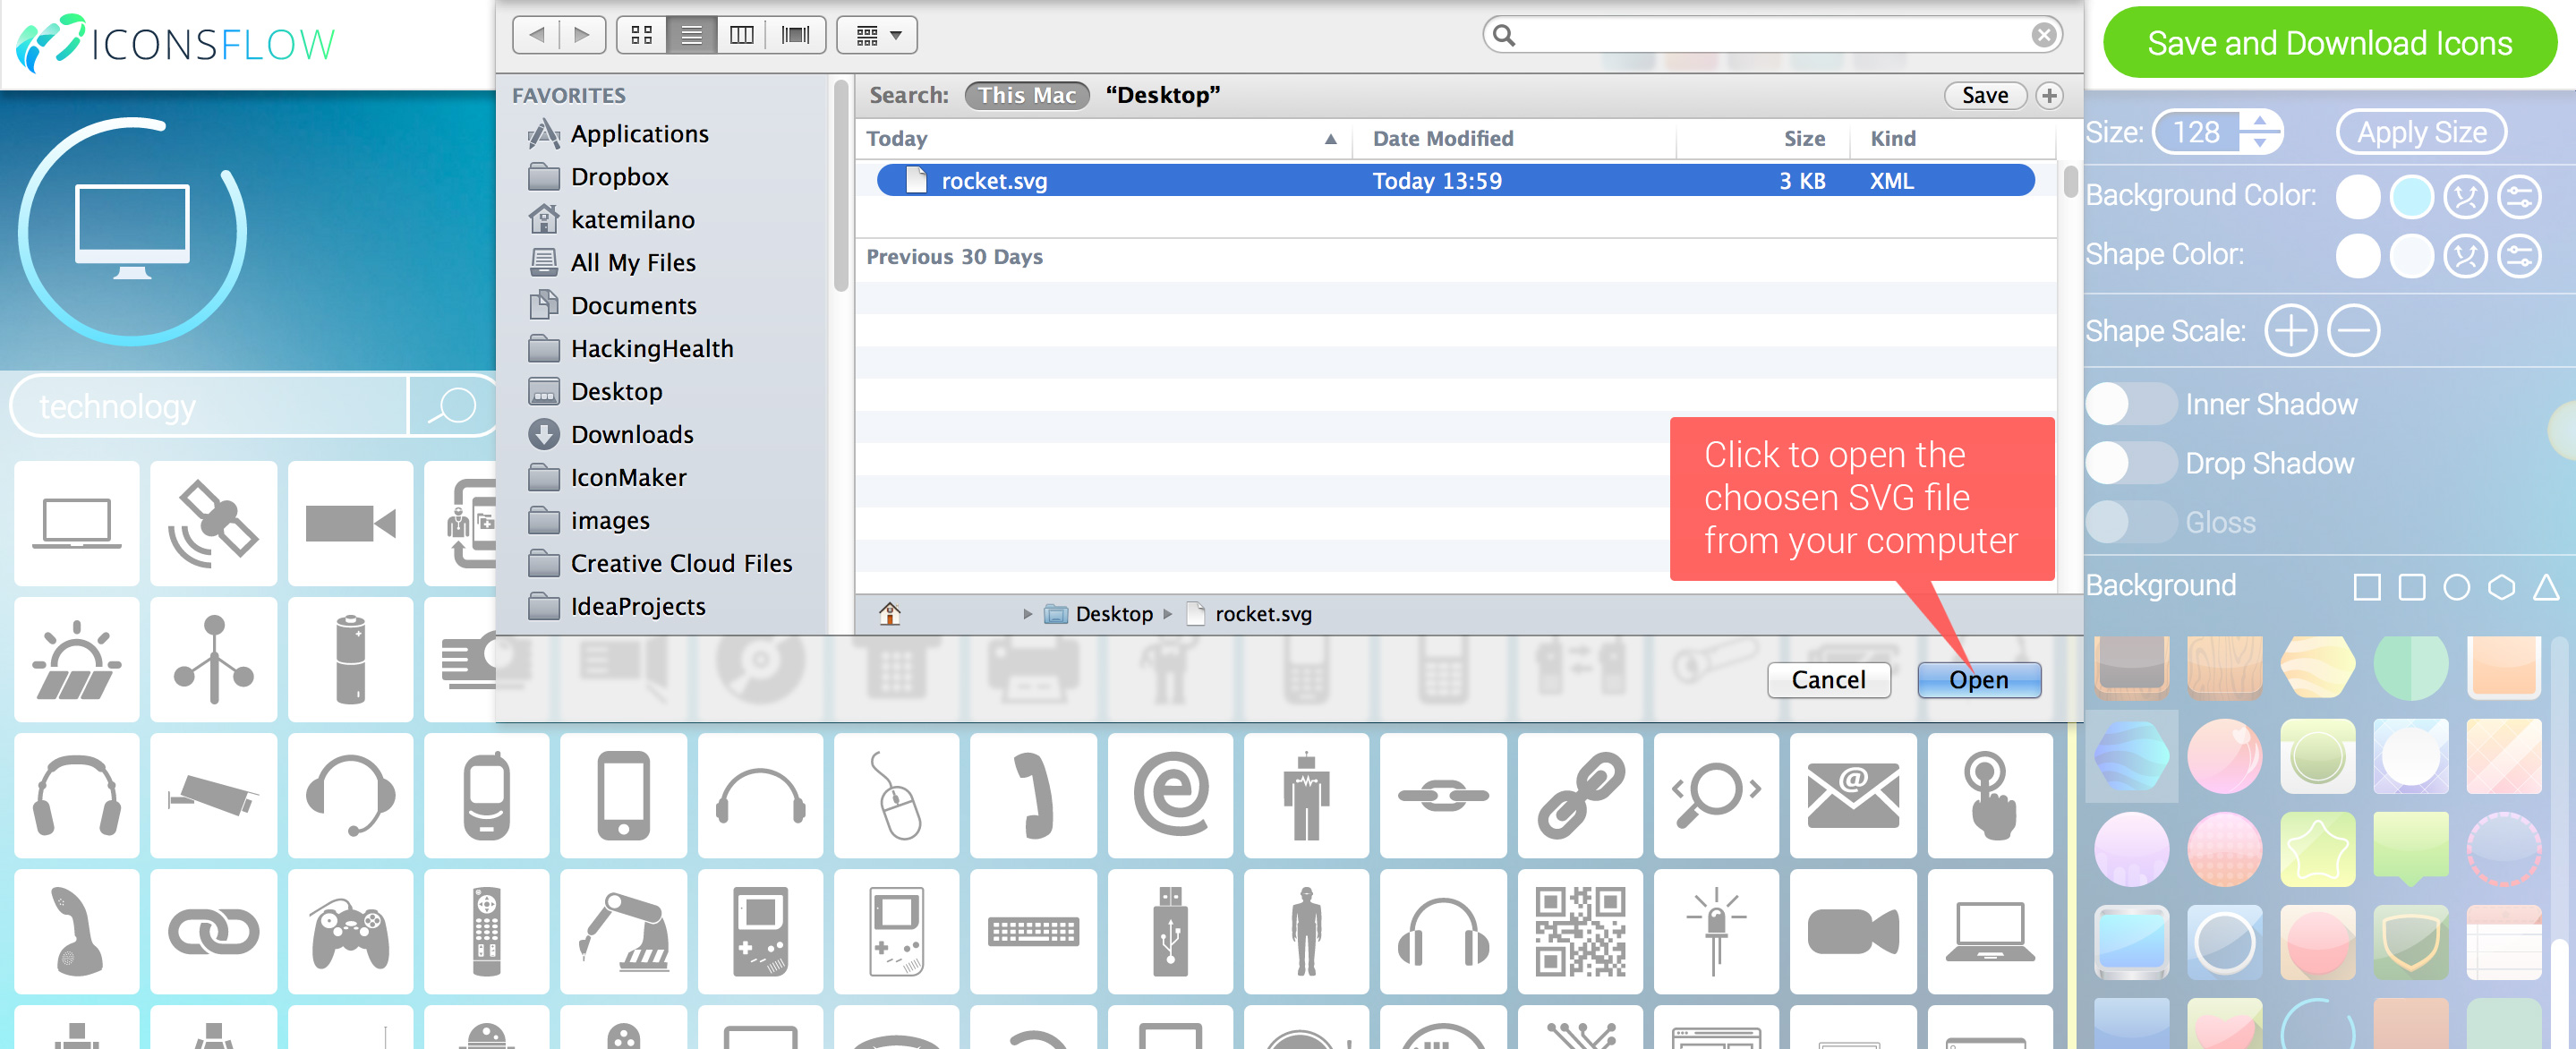2576x1049 pixels.
Task: Choose the battery icon
Action: pyautogui.click(x=350, y=659)
